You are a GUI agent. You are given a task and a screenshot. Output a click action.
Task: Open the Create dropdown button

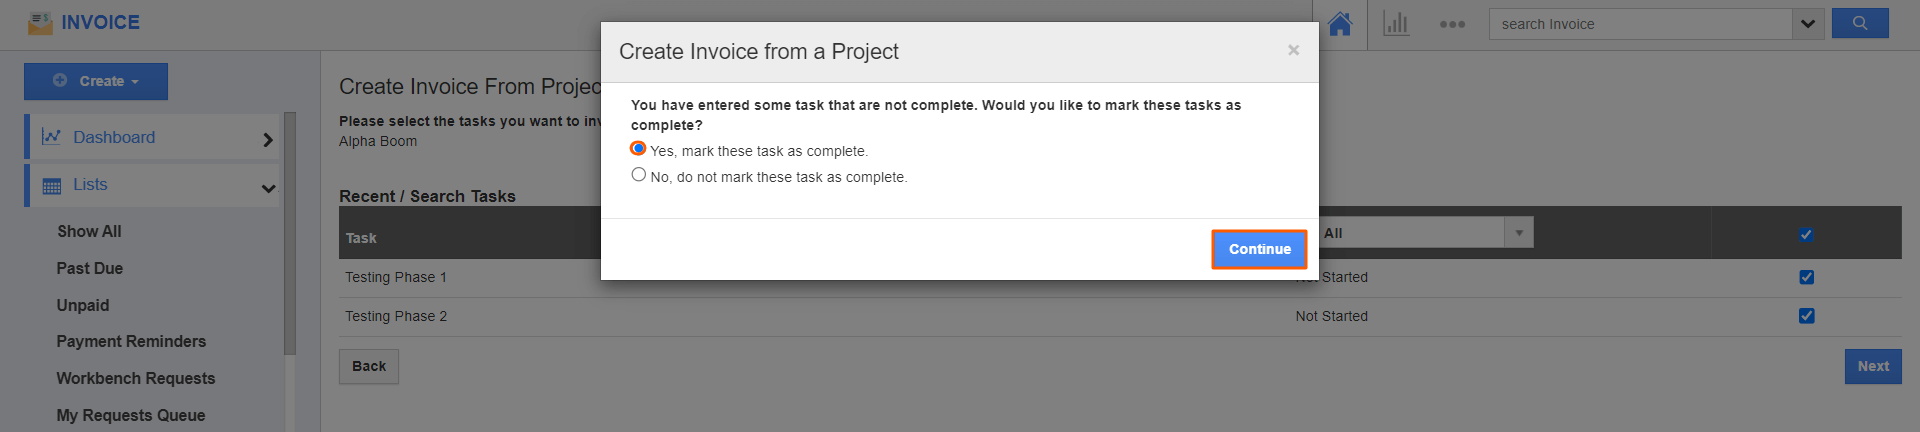tap(96, 81)
